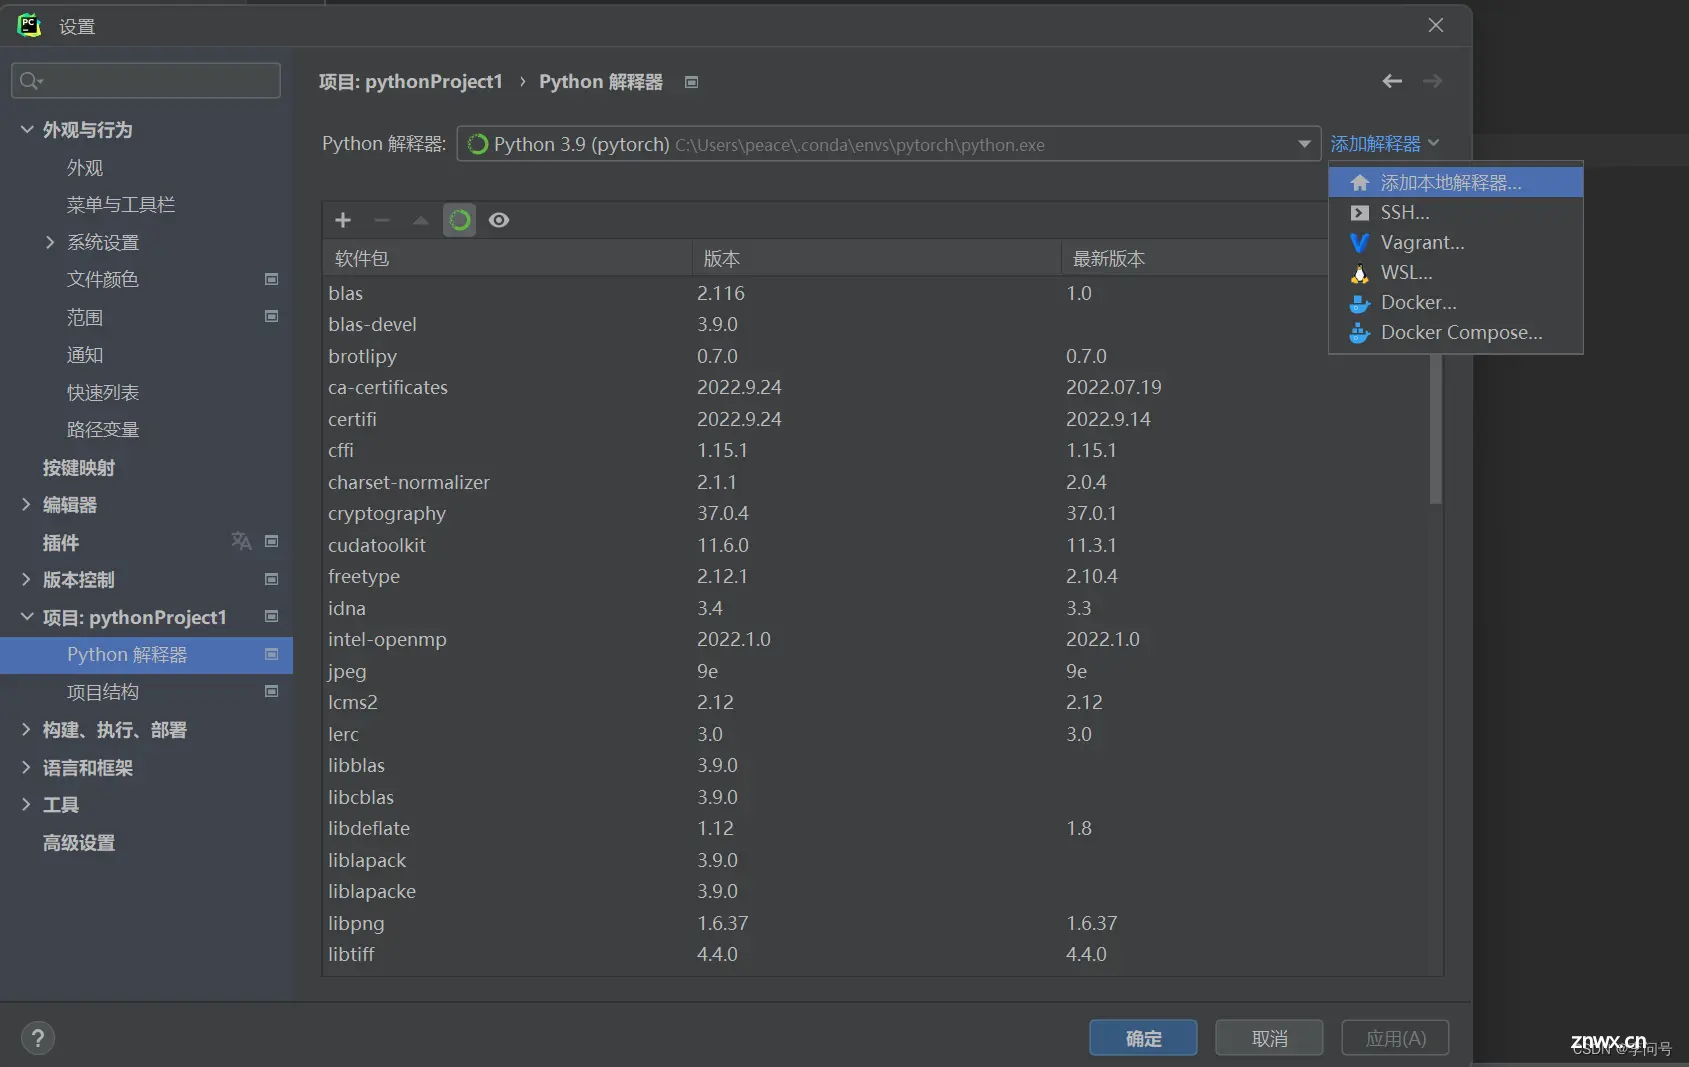Click the settings search input field
This screenshot has width=1689, height=1067.
[146, 80]
